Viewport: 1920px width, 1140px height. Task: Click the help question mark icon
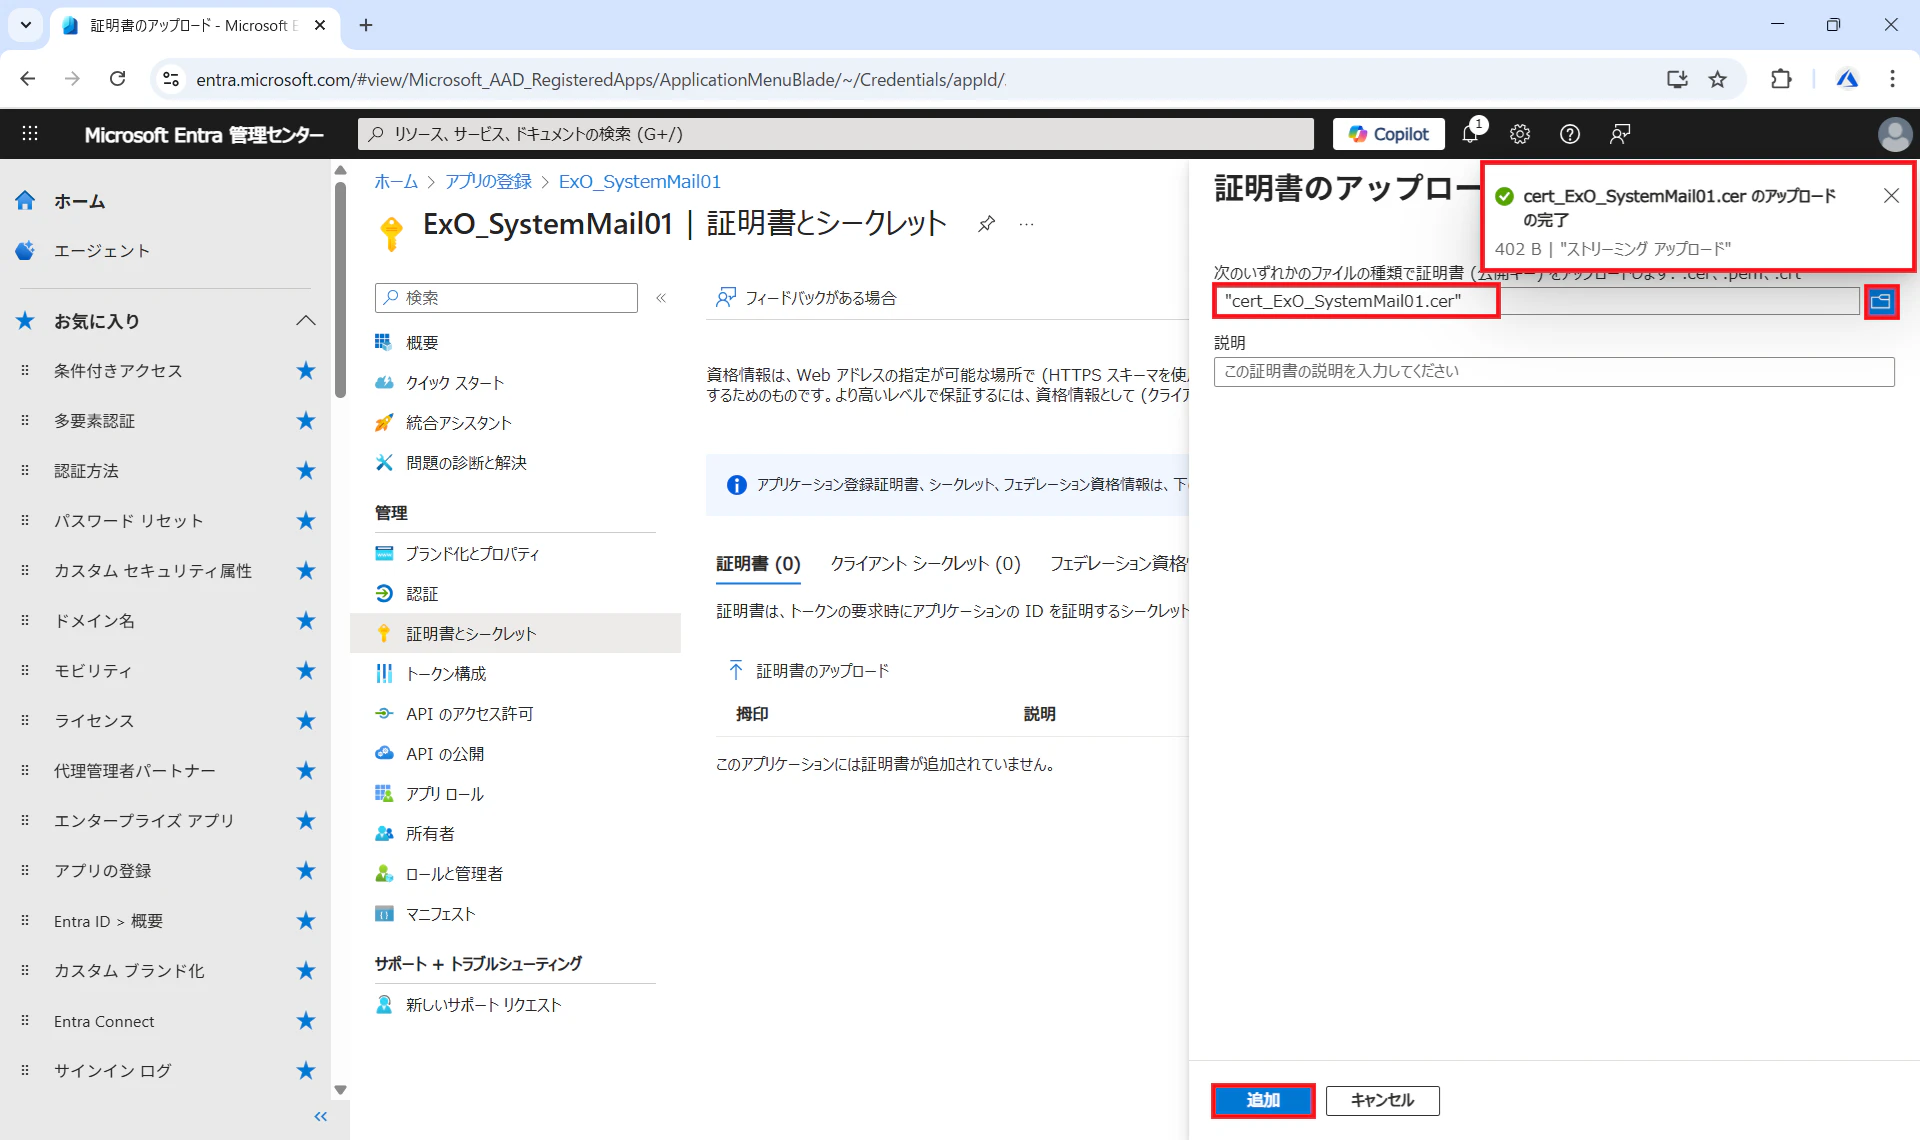tap(1570, 134)
